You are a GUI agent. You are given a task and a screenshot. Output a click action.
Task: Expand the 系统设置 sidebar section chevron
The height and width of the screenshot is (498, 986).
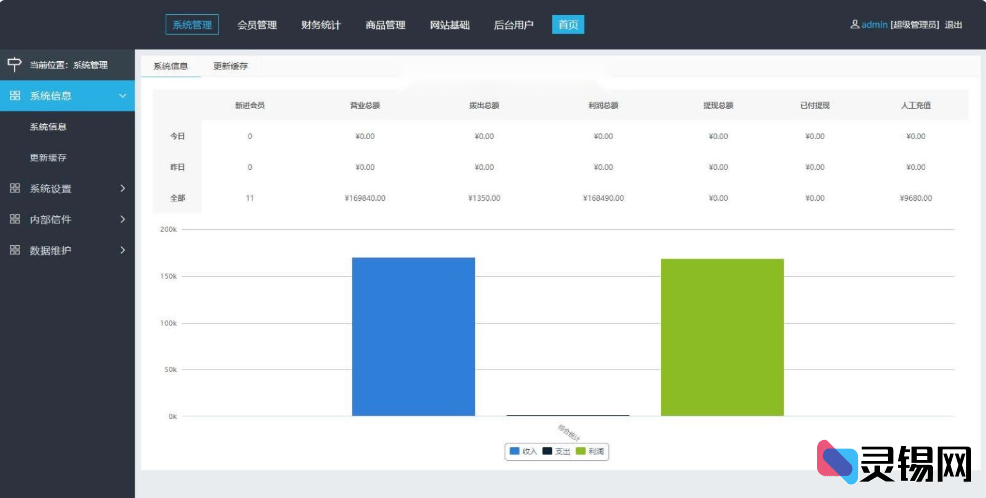pos(122,188)
